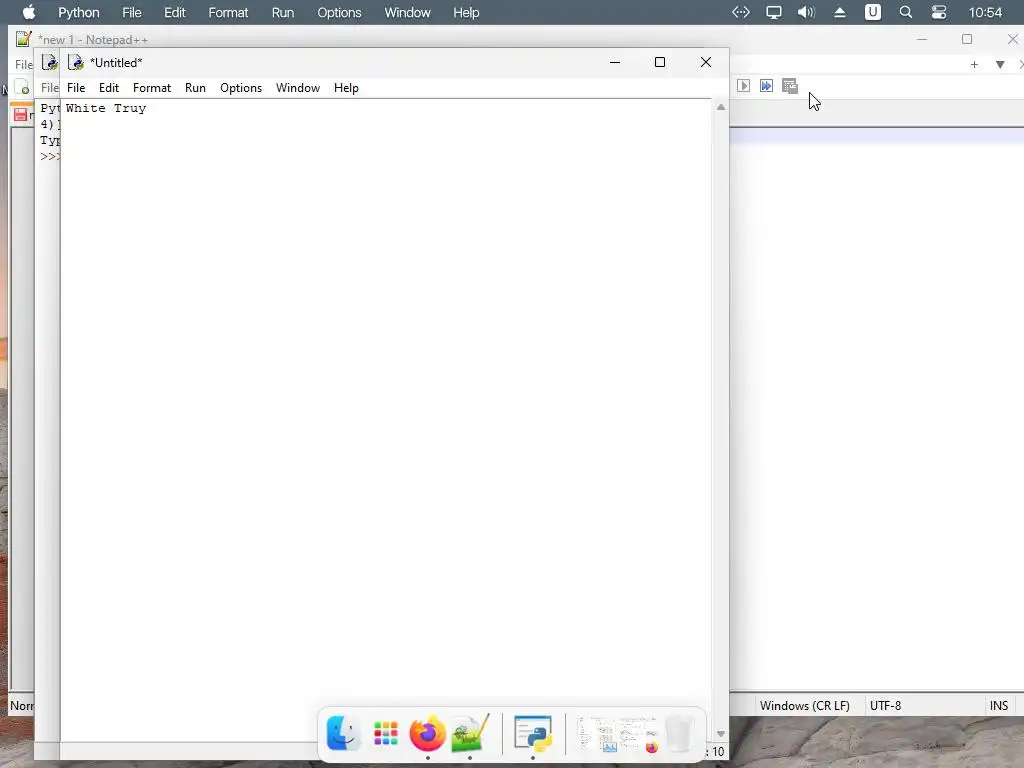Click the display monitor icon in menu bar

(773, 12)
